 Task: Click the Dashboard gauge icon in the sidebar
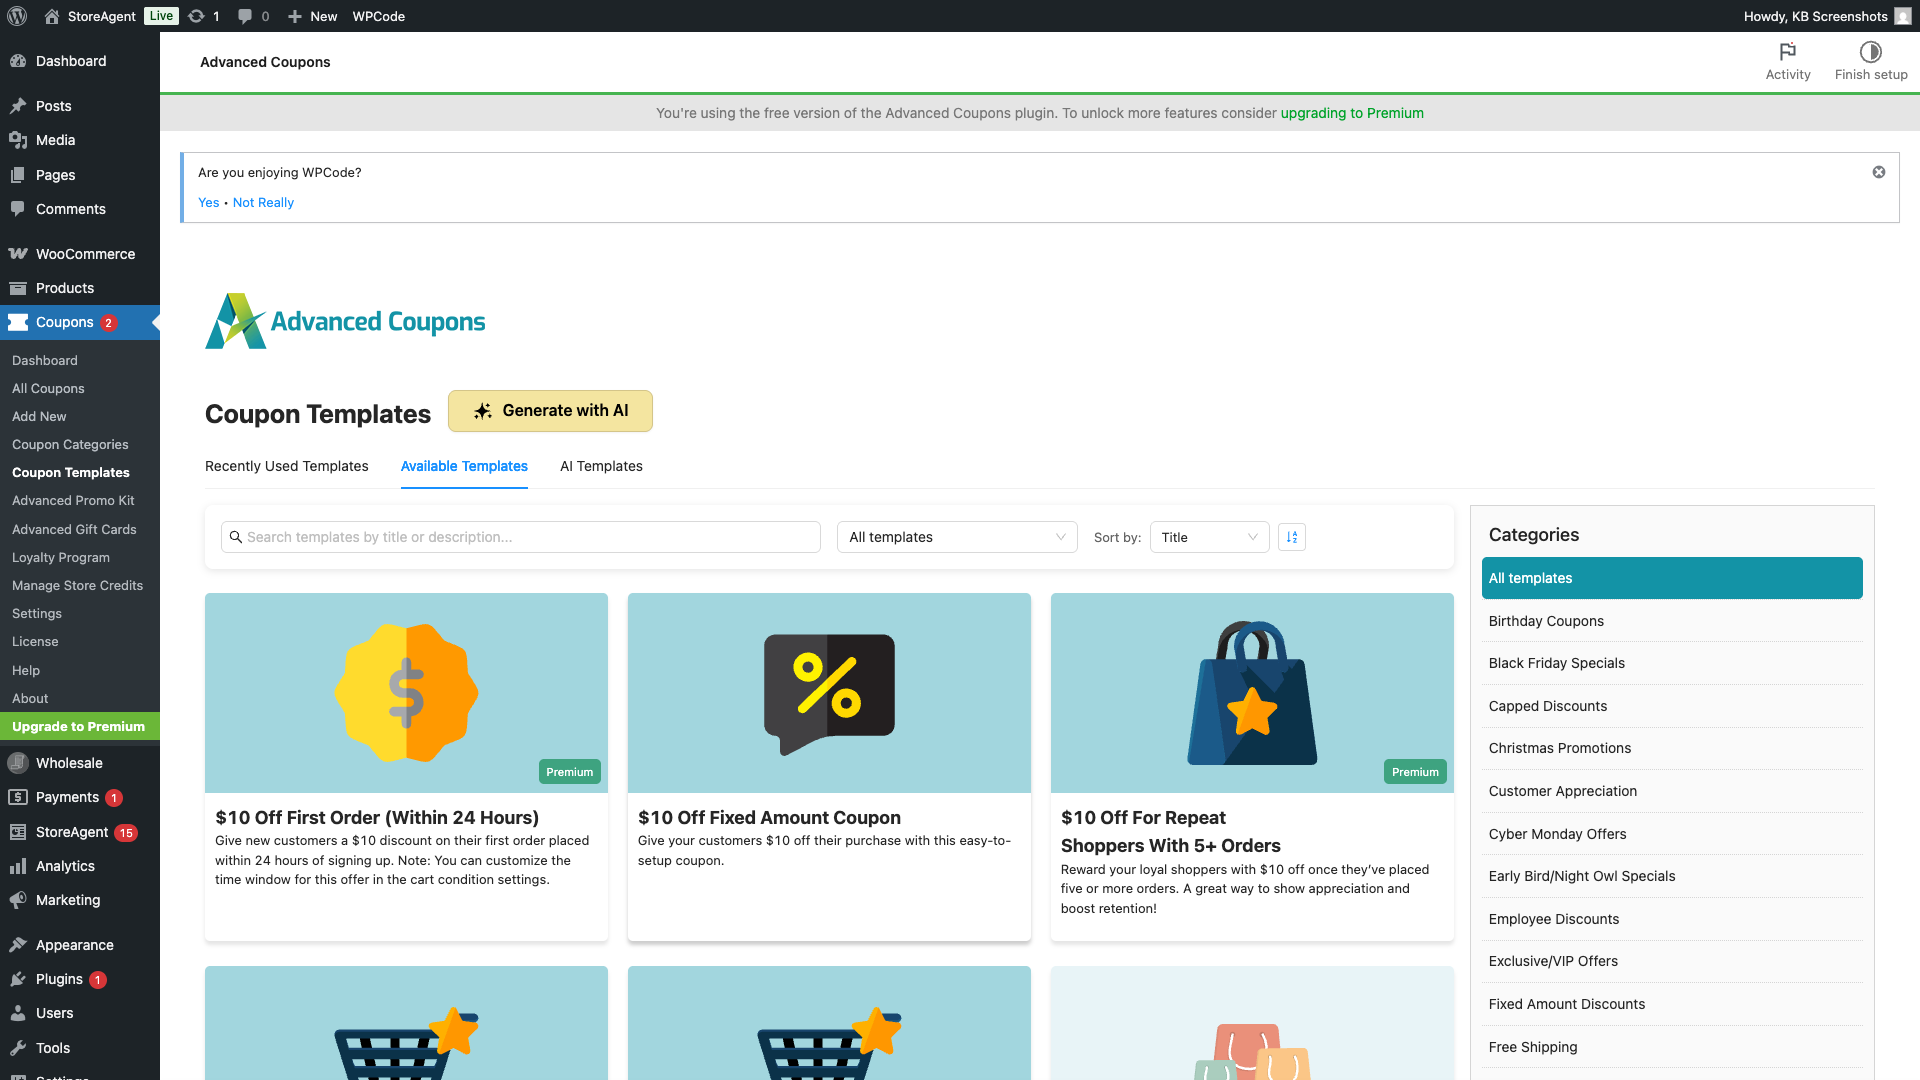pyautogui.click(x=18, y=61)
